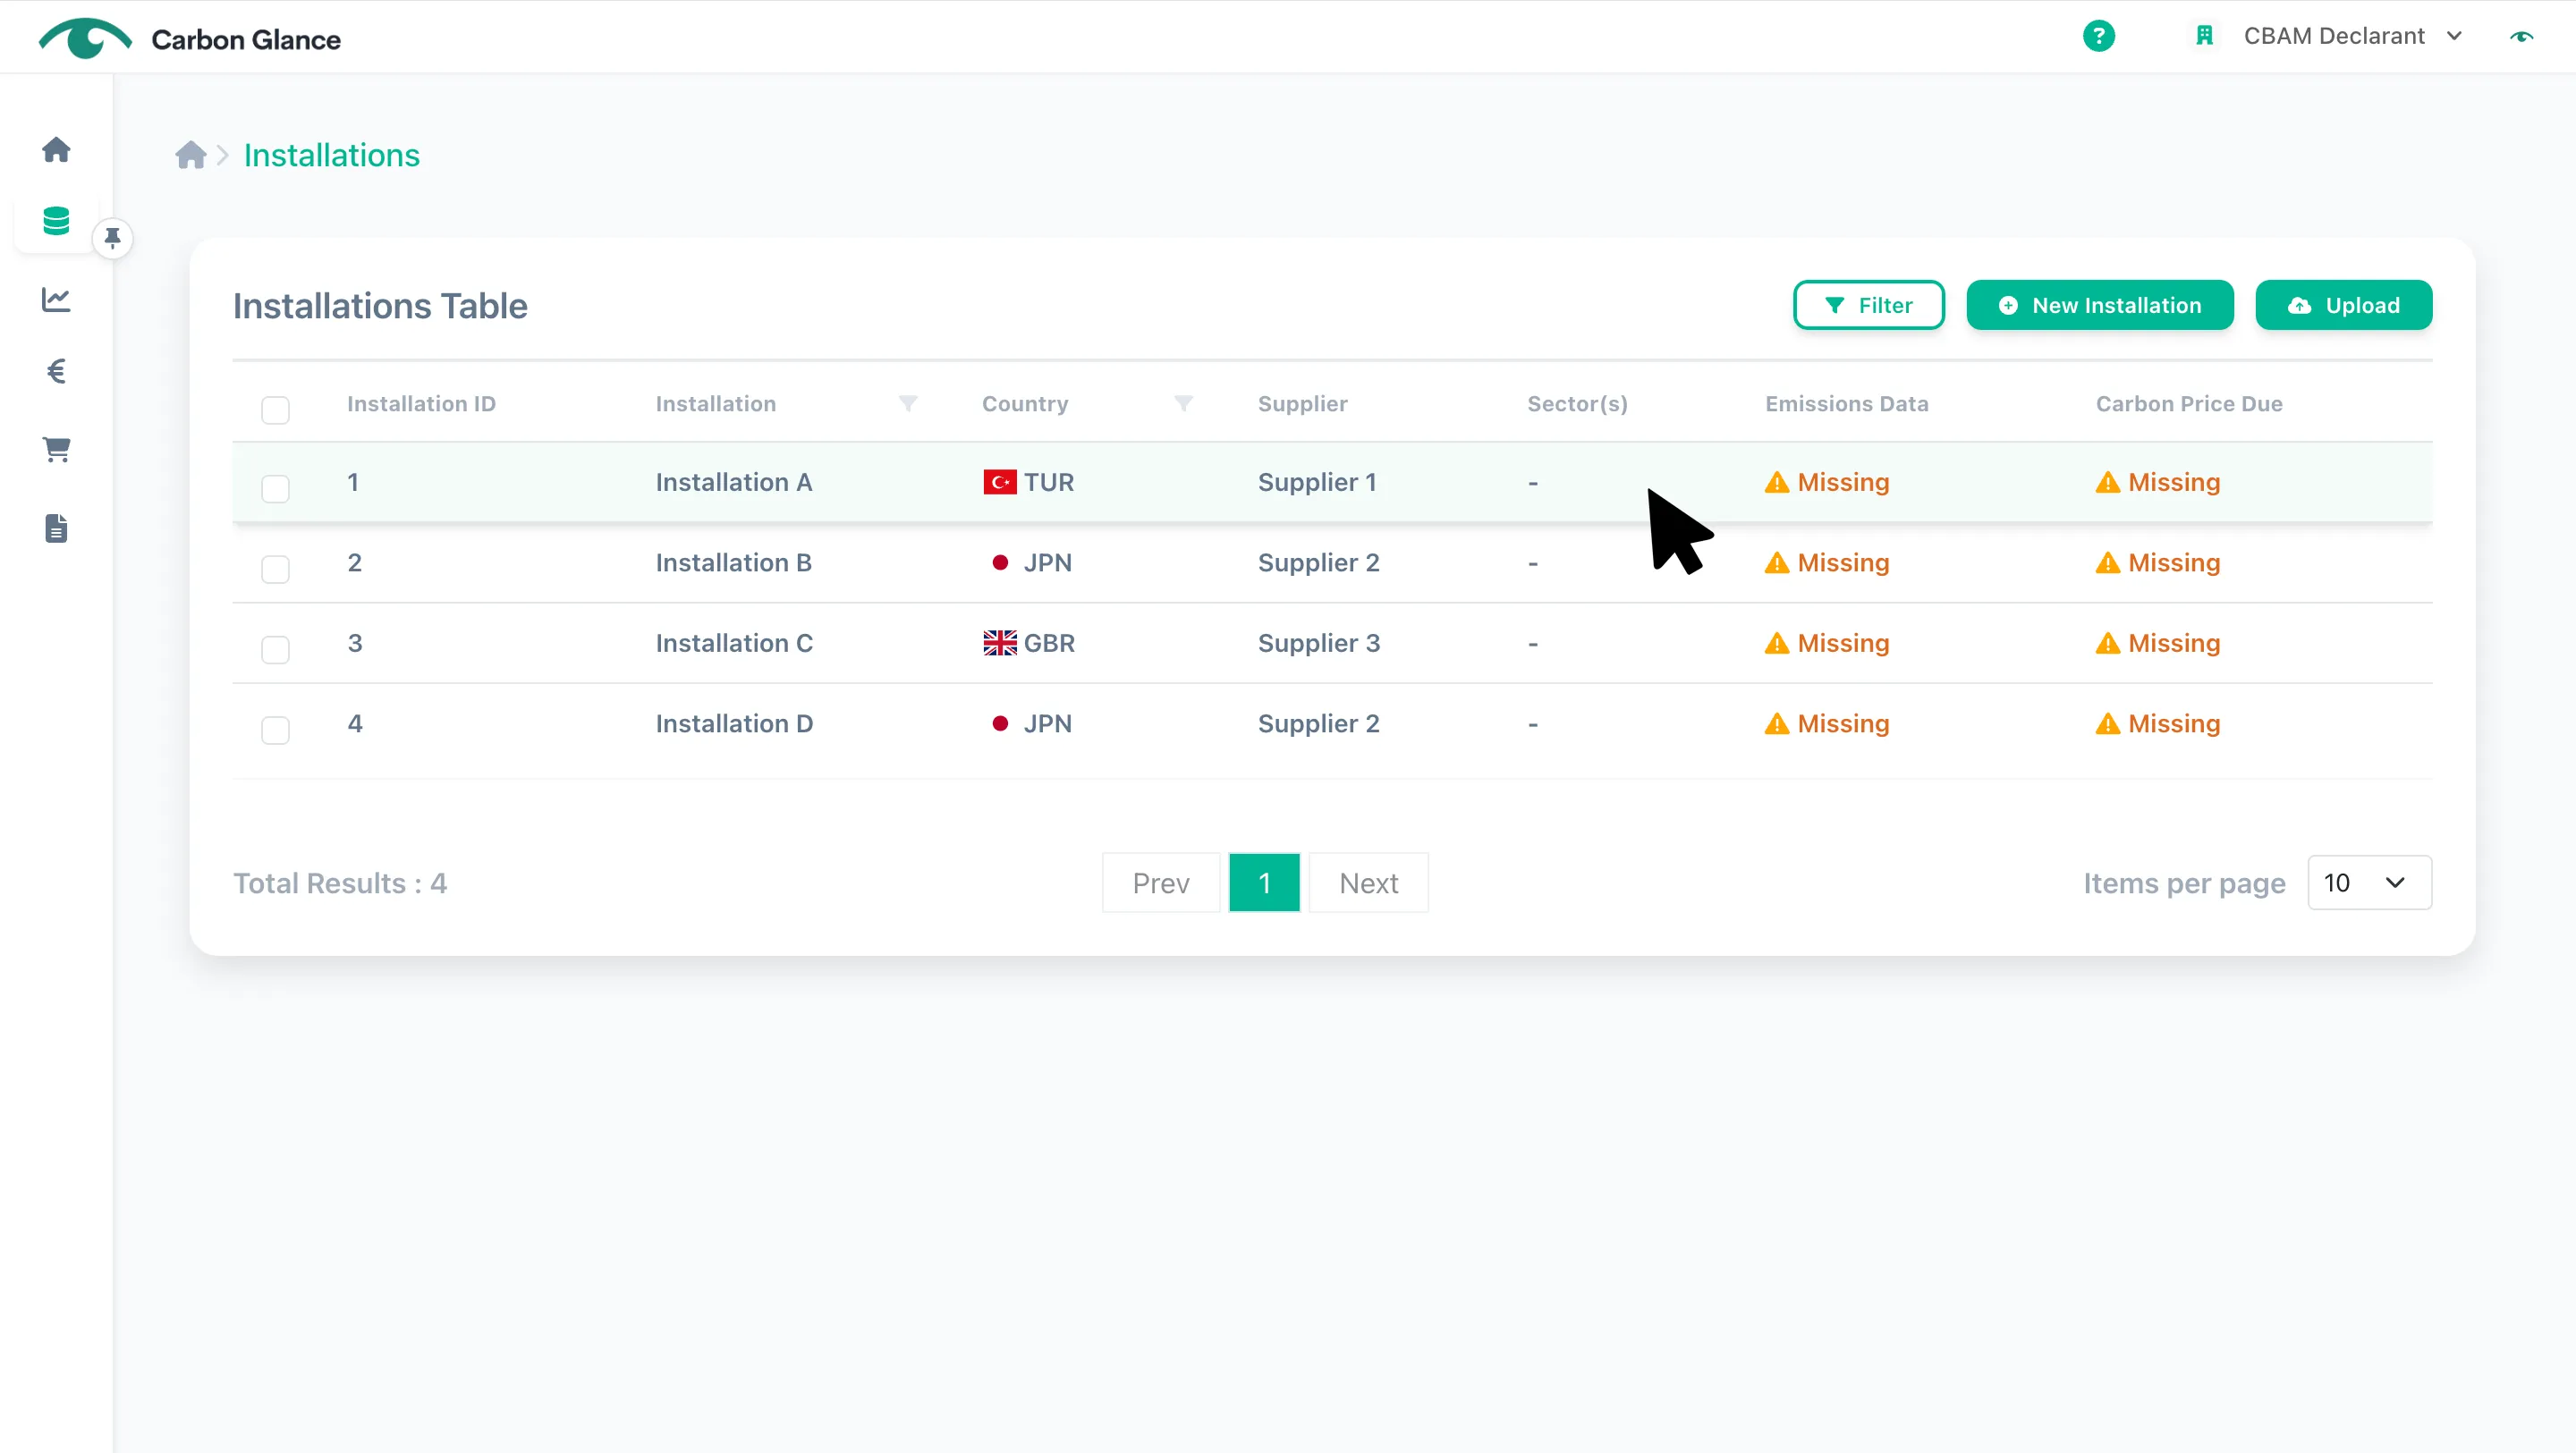Open the Items per page dropdown
The height and width of the screenshot is (1453, 2576).
[x=2369, y=882]
